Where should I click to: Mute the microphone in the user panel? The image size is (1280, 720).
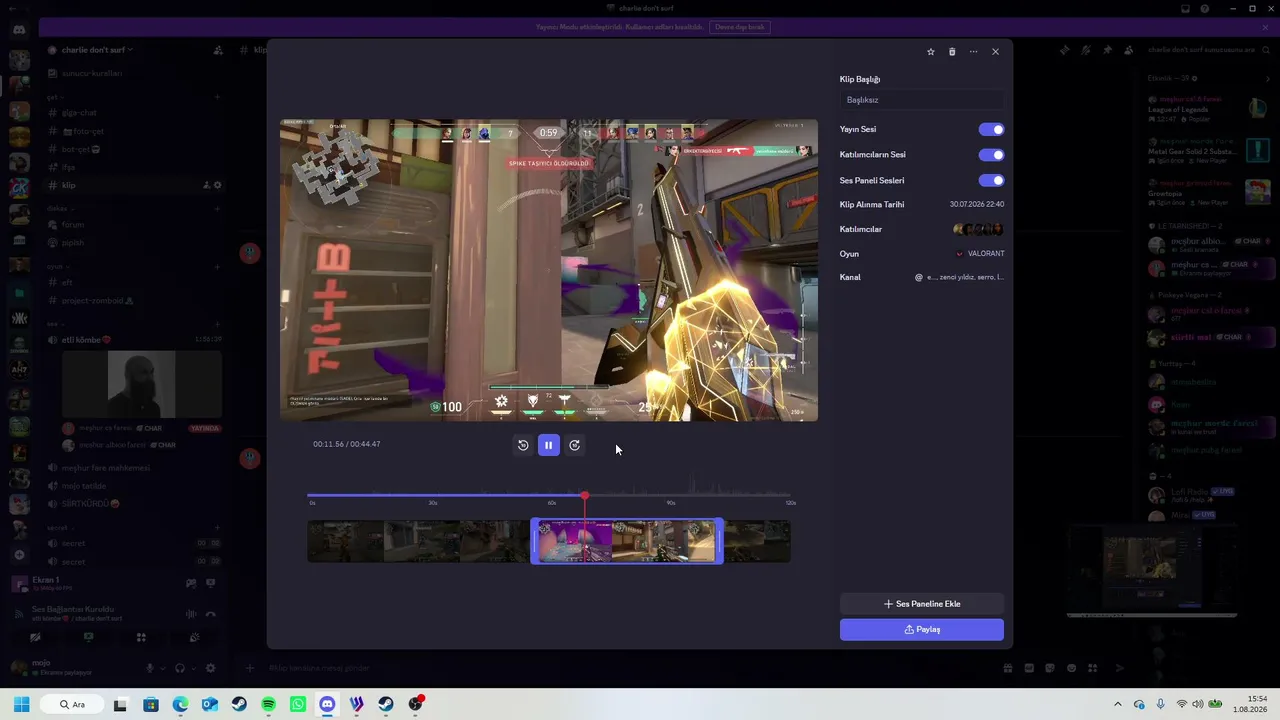pyautogui.click(x=150, y=668)
